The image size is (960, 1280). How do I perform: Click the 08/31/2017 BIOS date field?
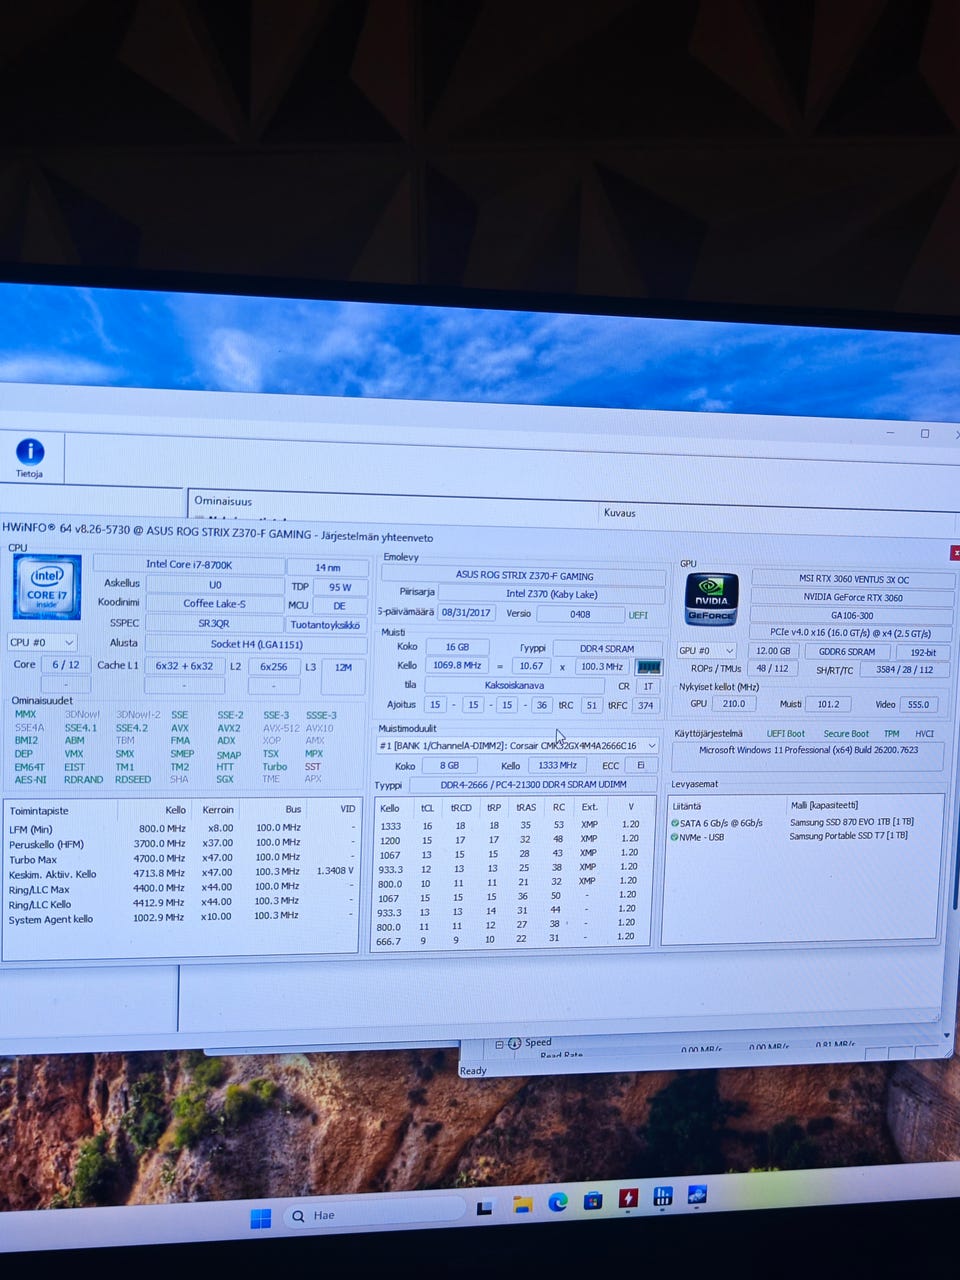click(466, 613)
